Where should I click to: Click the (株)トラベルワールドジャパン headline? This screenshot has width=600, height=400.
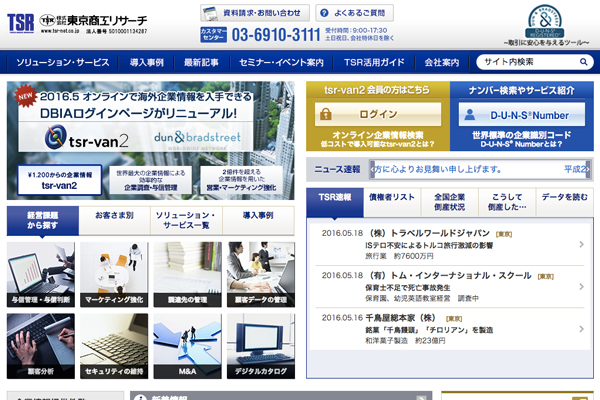click(429, 233)
